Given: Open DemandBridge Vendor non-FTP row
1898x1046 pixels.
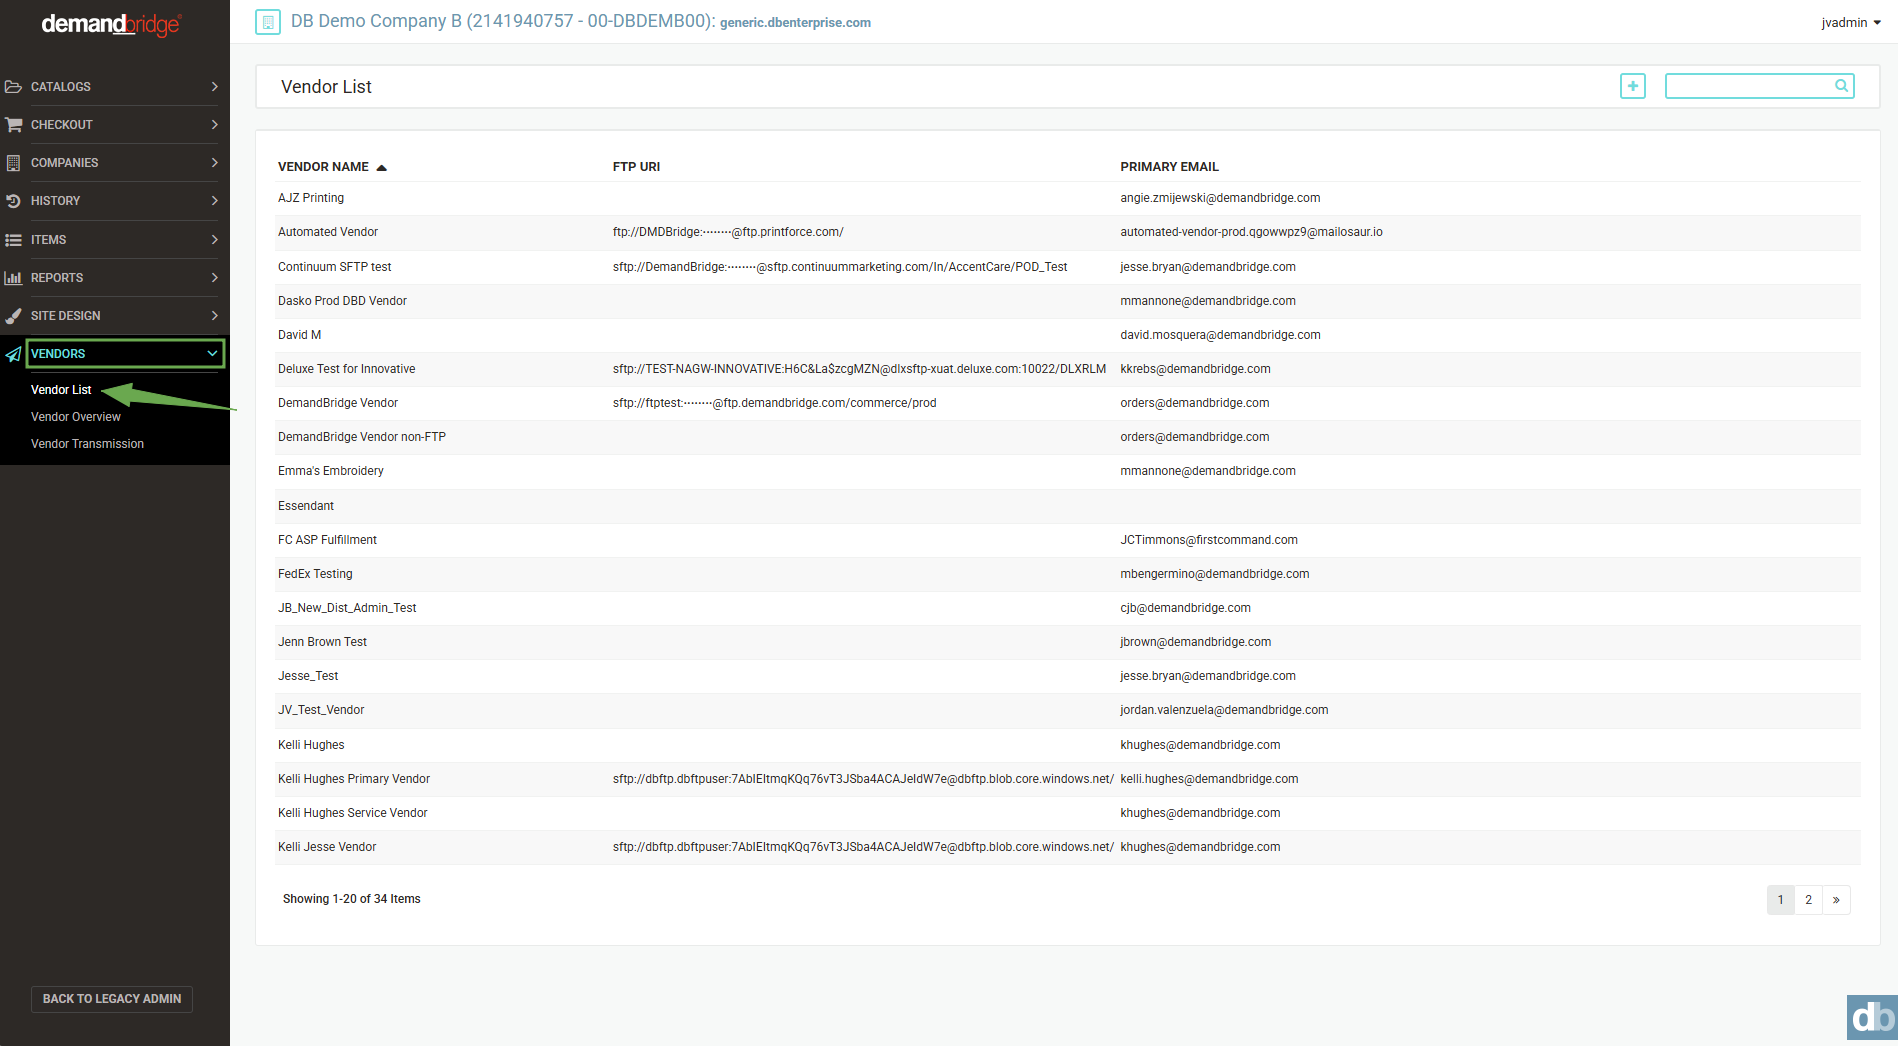Looking at the screenshot, I should coord(1068,437).
